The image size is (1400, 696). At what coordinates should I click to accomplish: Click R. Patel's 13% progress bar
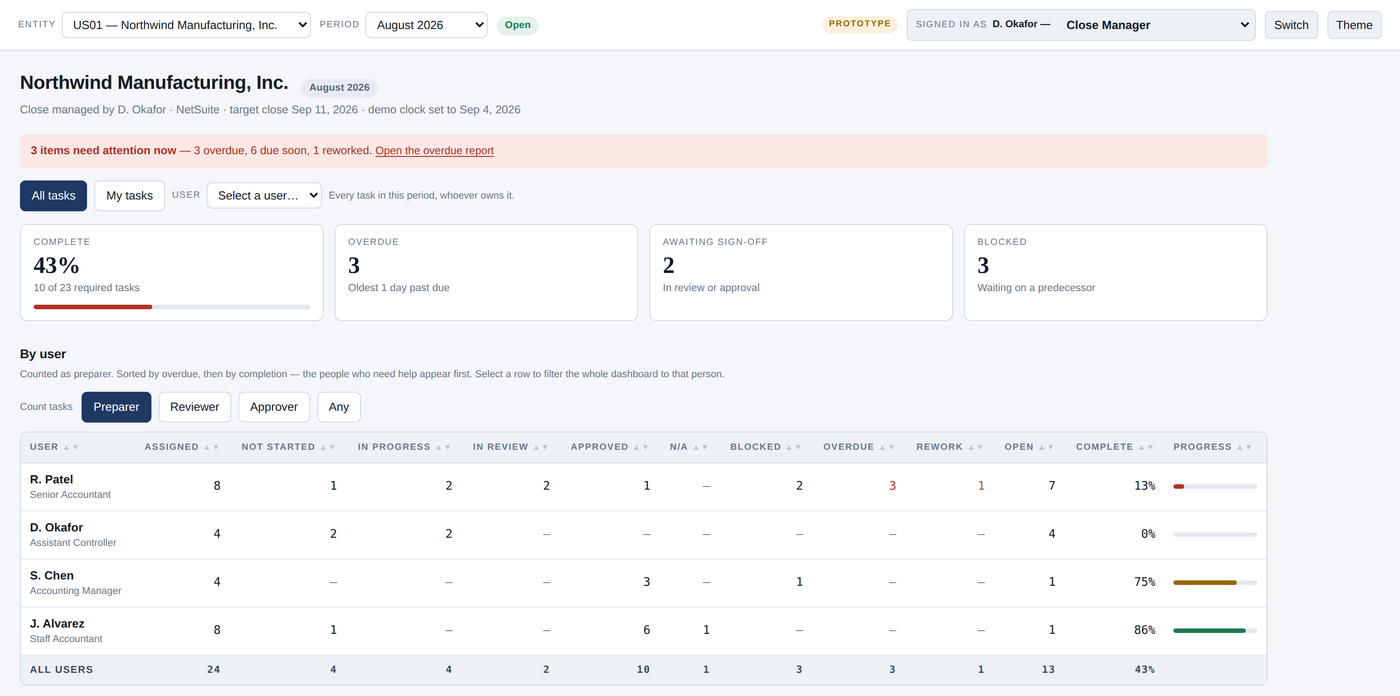tap(1215, 486)
